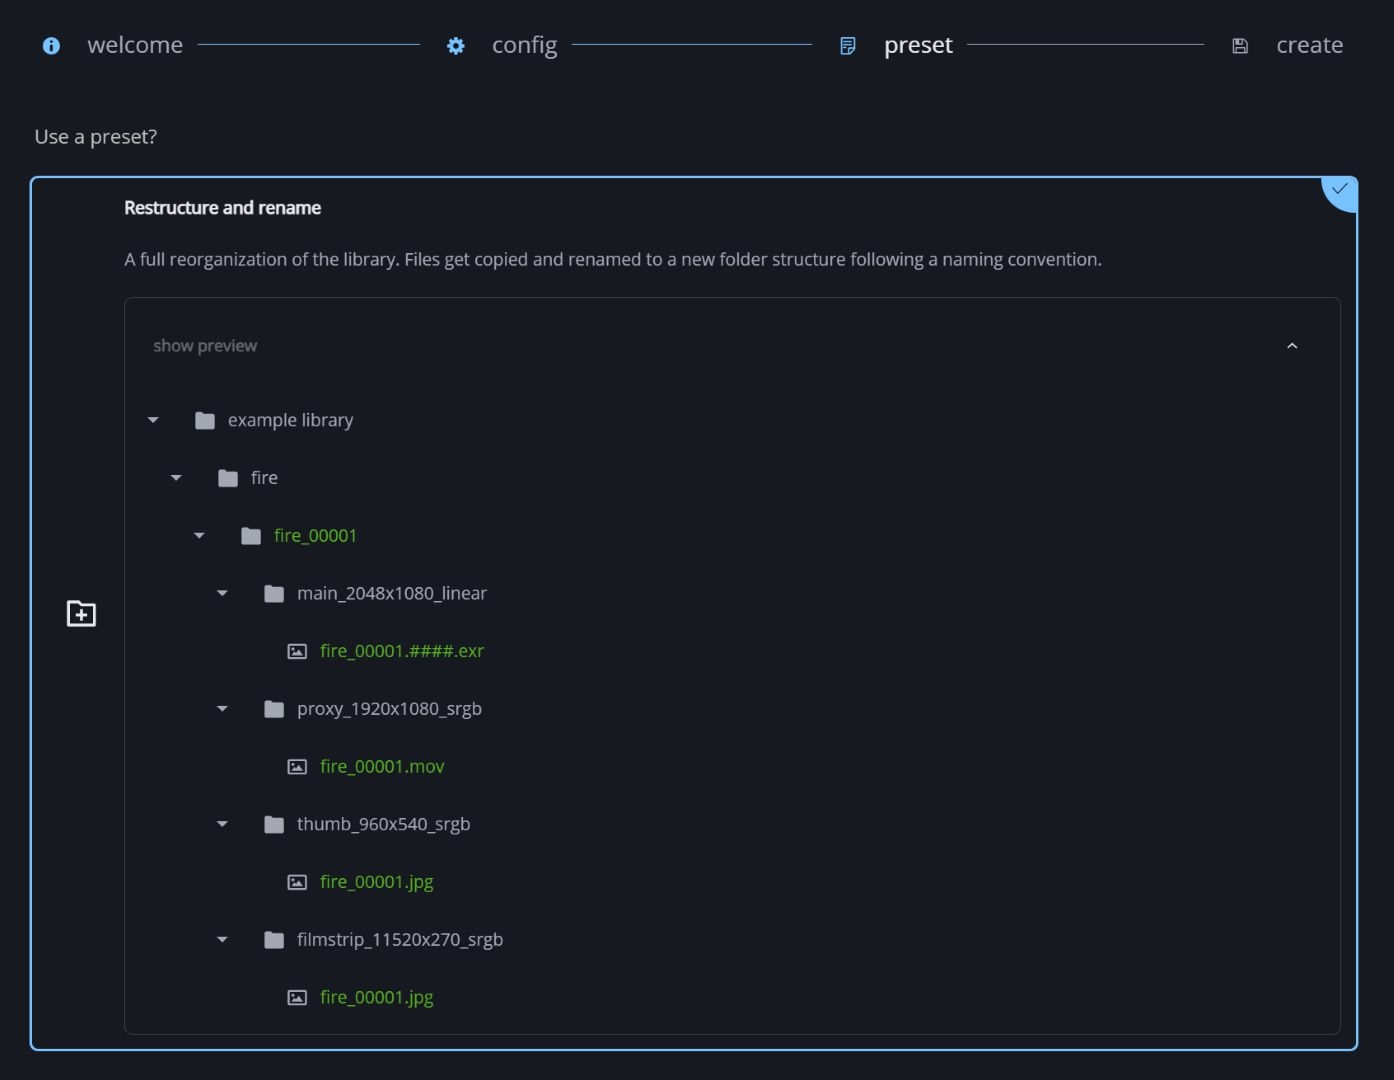Viewport: 1394px width, 1080px height.
Task: Collapse the show preview panel chevron
Action: coord(1292,346)
